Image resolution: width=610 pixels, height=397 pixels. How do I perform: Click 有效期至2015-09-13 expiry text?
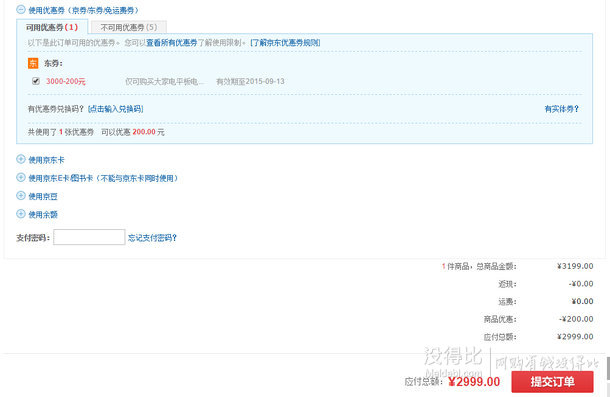[250, 81]
